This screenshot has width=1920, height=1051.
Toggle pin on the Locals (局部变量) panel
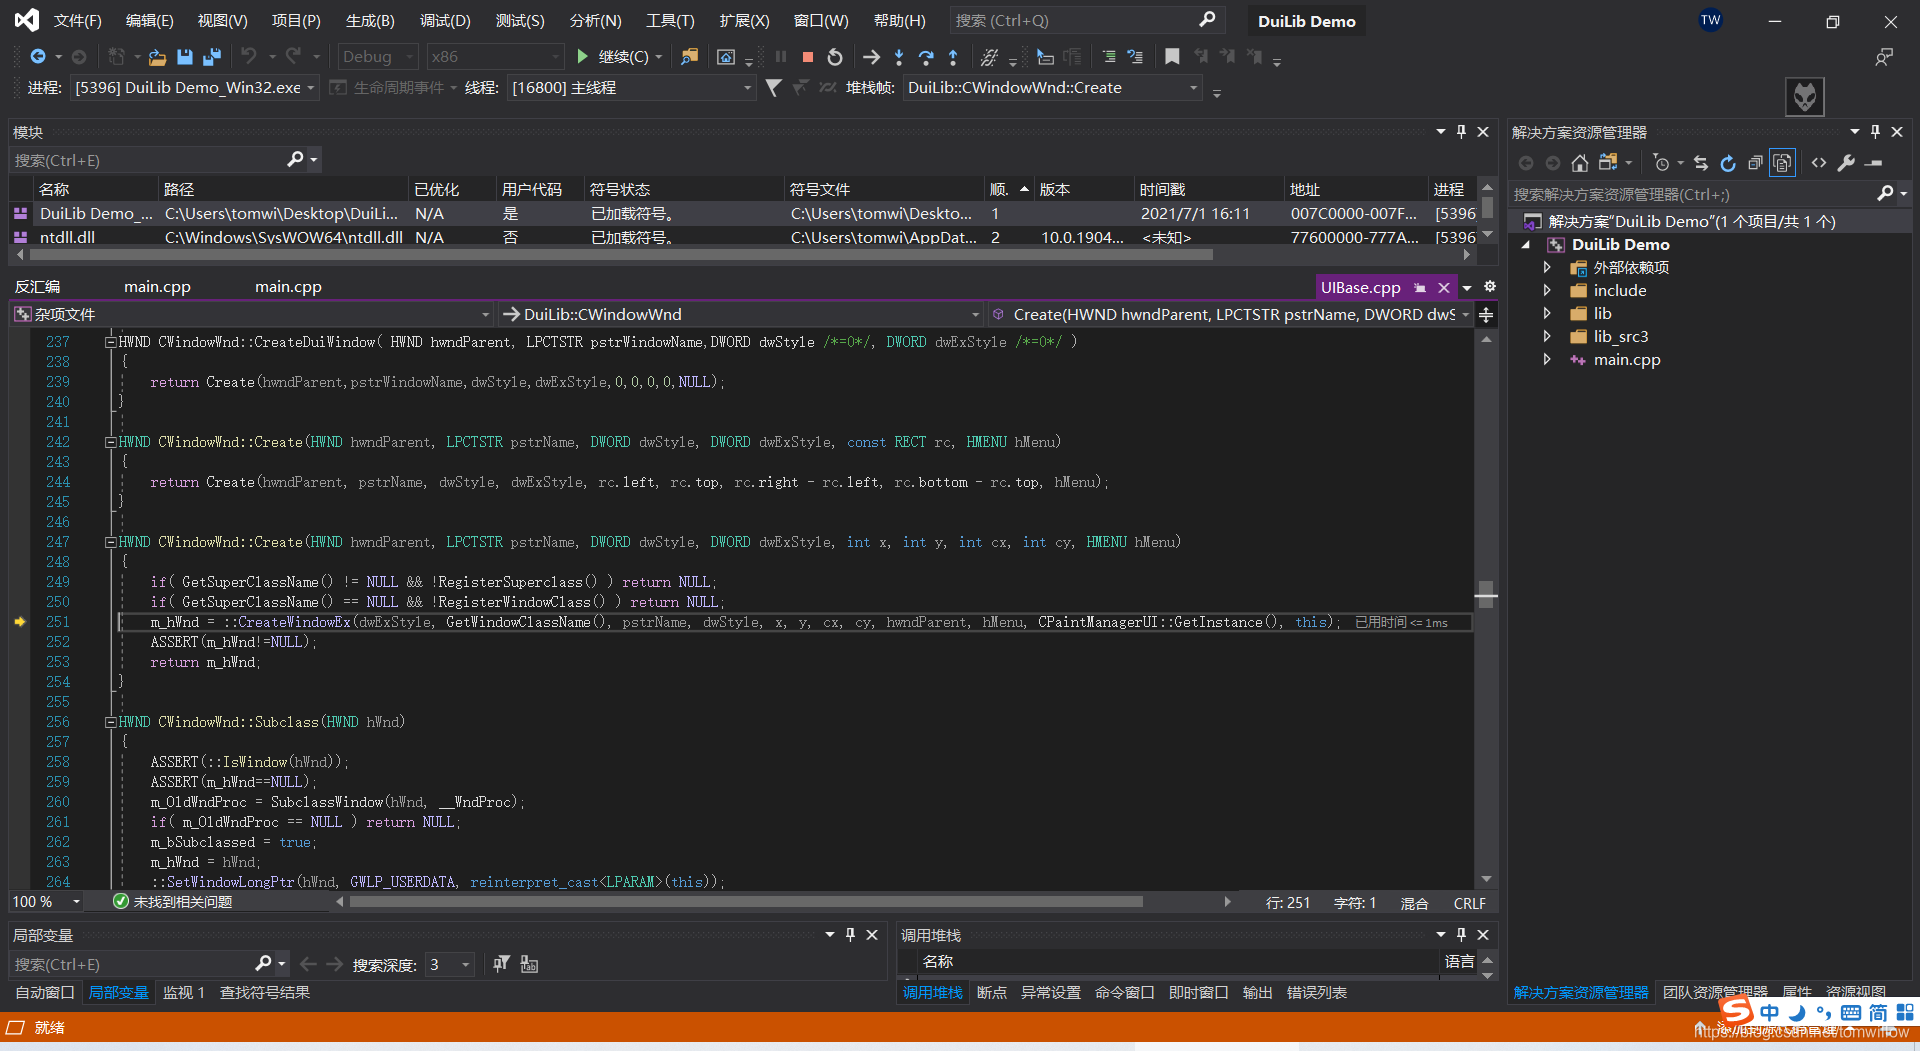click(x=850, y=935)
